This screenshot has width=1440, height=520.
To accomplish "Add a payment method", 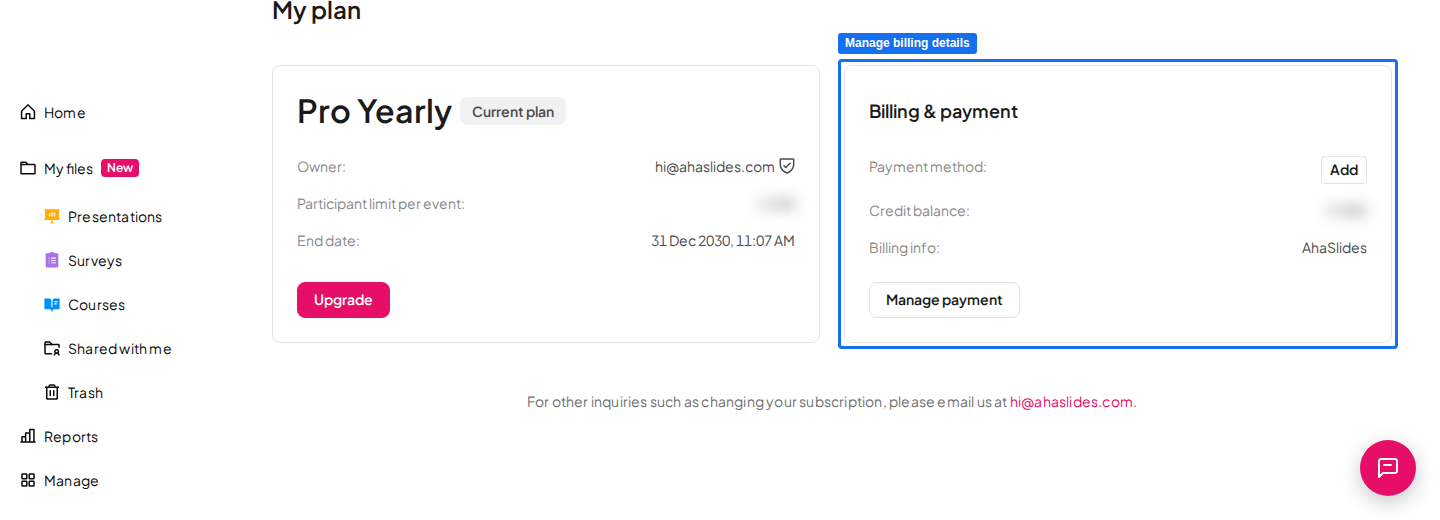I will point(1344,170).
